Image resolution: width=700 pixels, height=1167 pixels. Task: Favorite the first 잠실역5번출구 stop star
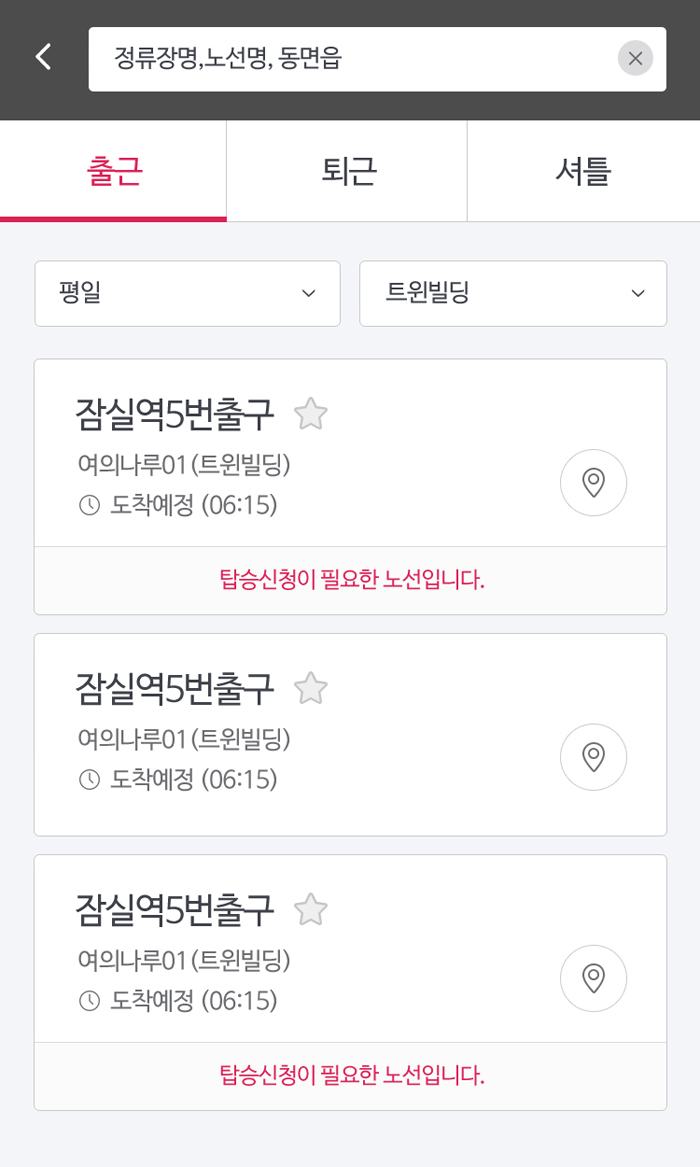click(311, 414)
